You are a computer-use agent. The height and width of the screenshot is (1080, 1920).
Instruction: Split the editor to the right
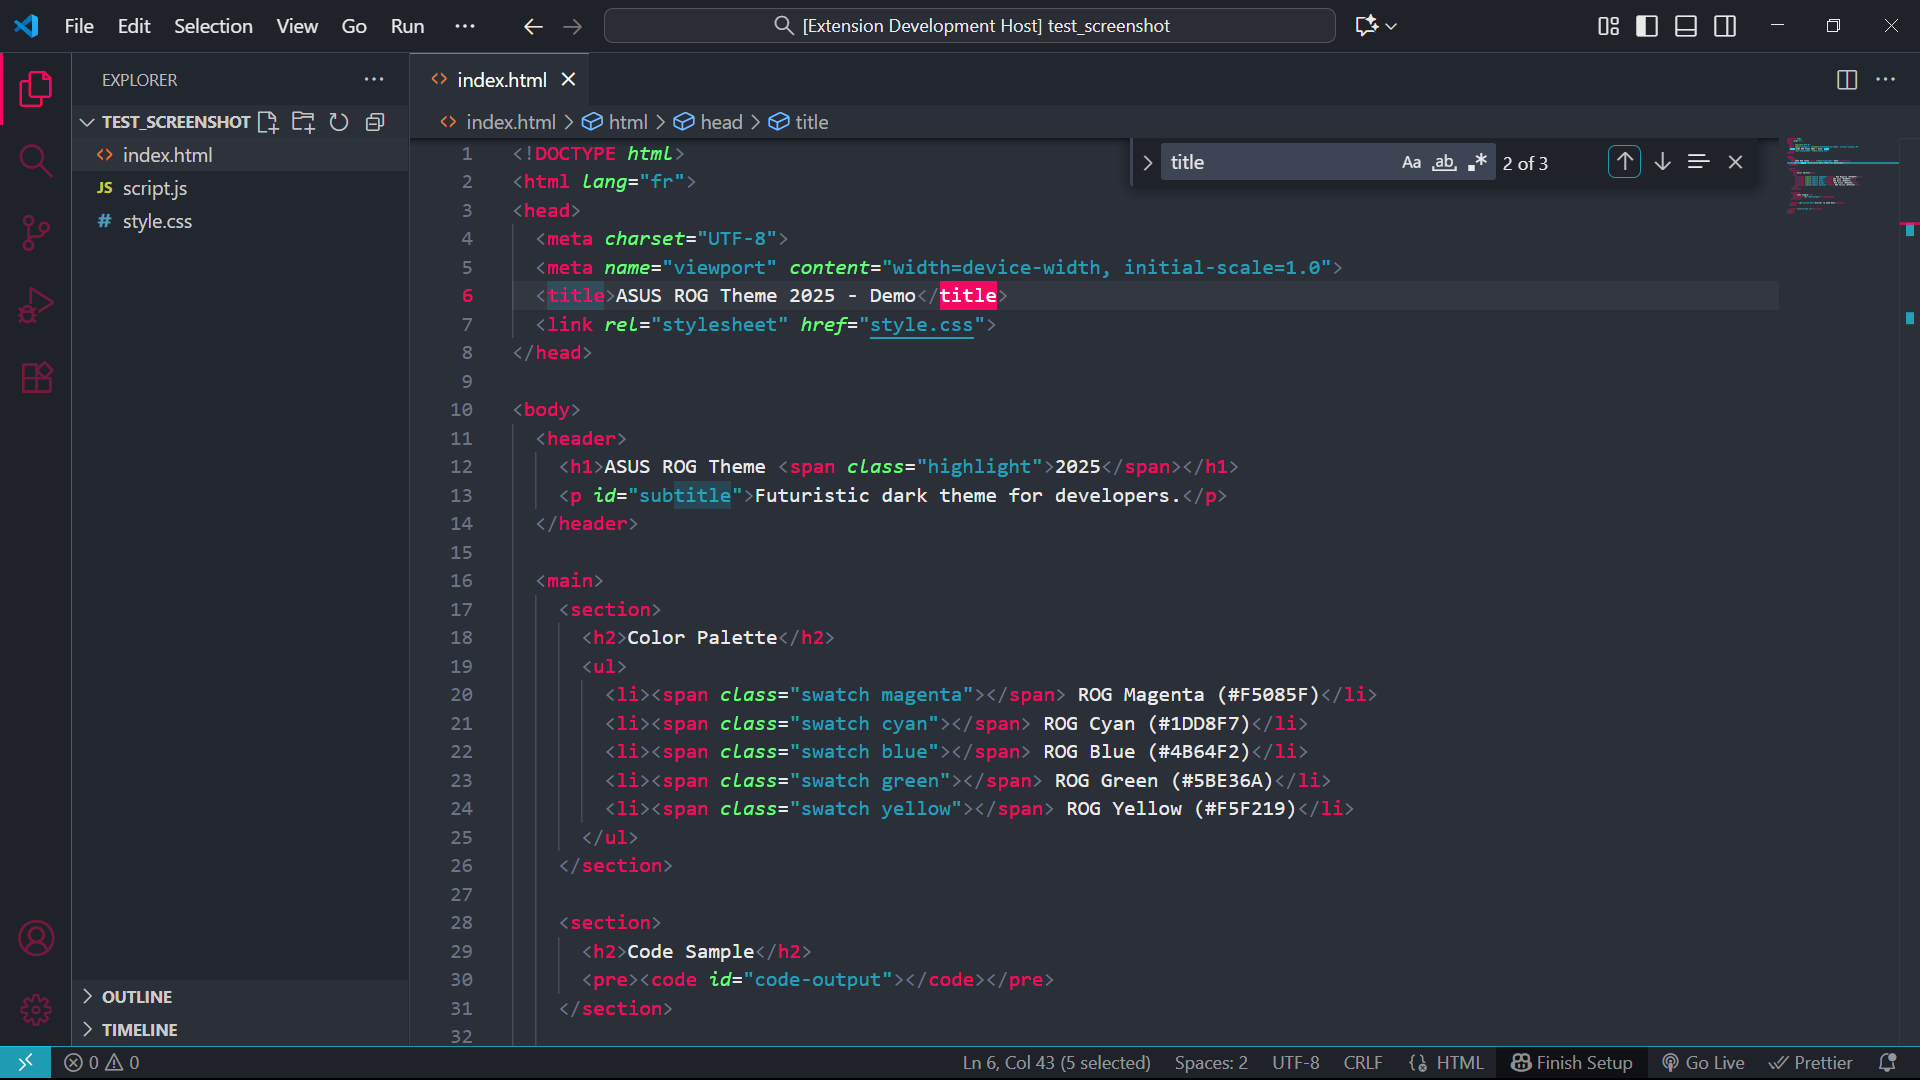1847,80
